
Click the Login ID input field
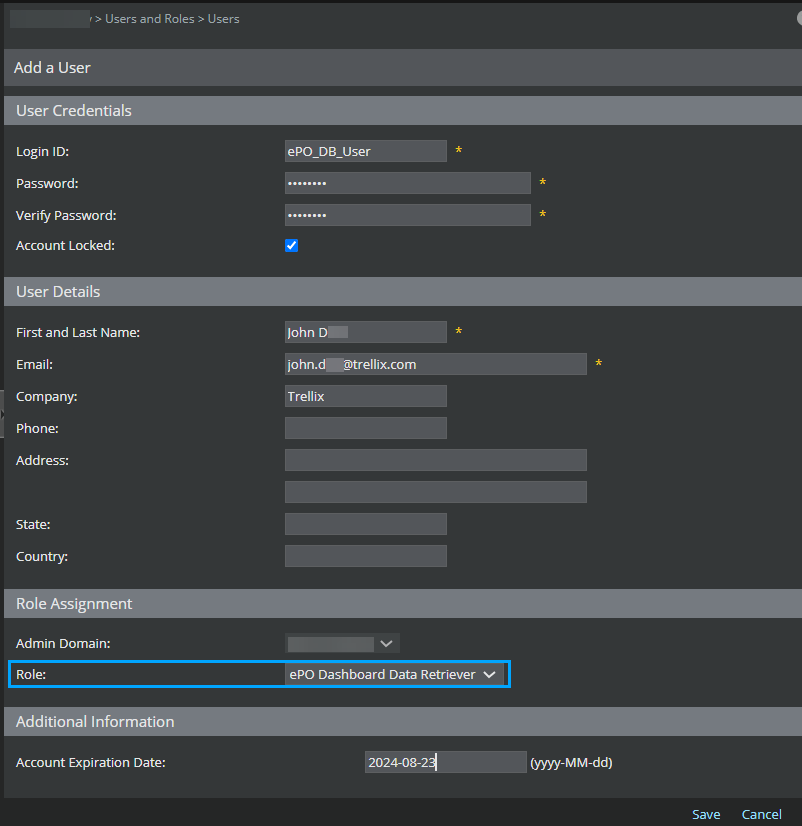(x=366, y=151)
